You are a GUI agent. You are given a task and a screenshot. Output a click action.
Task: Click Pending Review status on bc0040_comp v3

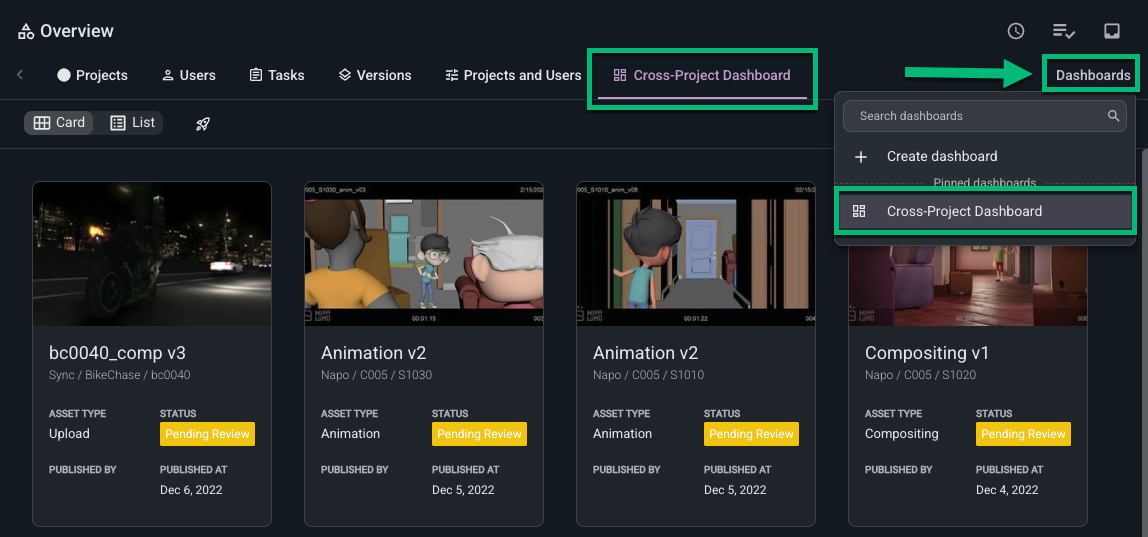point(207,434)
